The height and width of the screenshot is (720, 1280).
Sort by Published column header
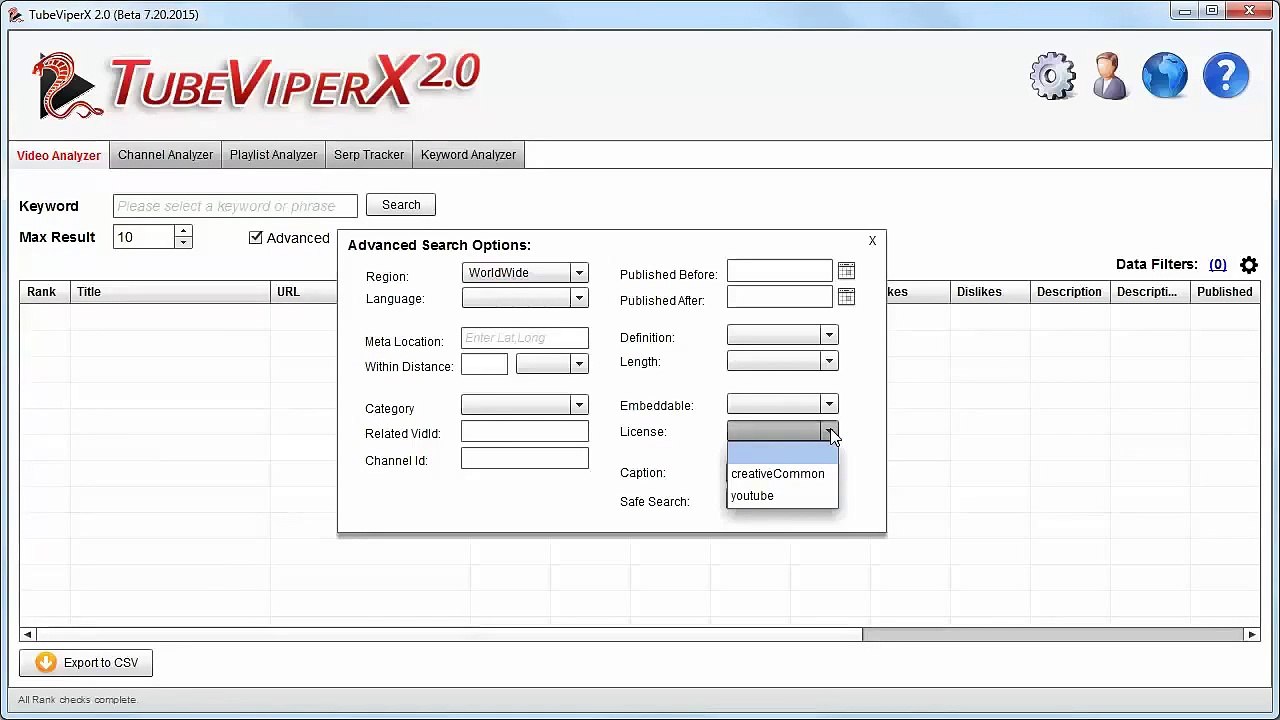click(1224, 292)
